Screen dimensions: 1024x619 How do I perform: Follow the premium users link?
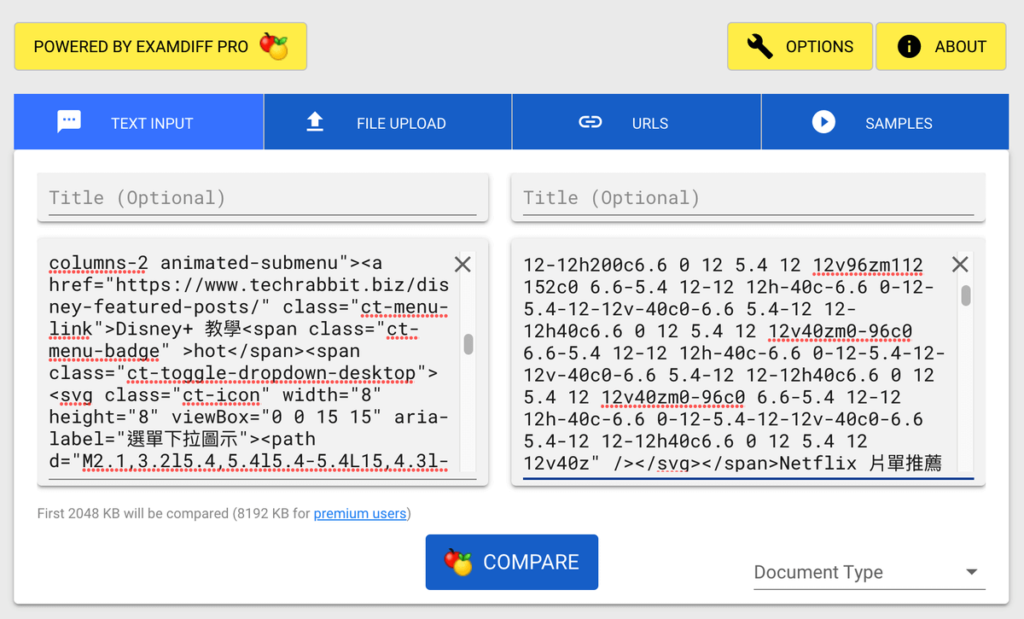tap(360, 513)
